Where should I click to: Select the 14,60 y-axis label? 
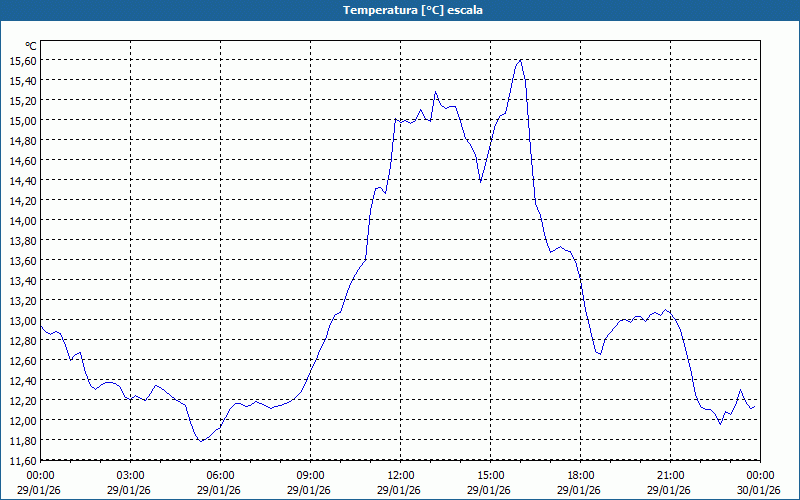click(23, 160)
